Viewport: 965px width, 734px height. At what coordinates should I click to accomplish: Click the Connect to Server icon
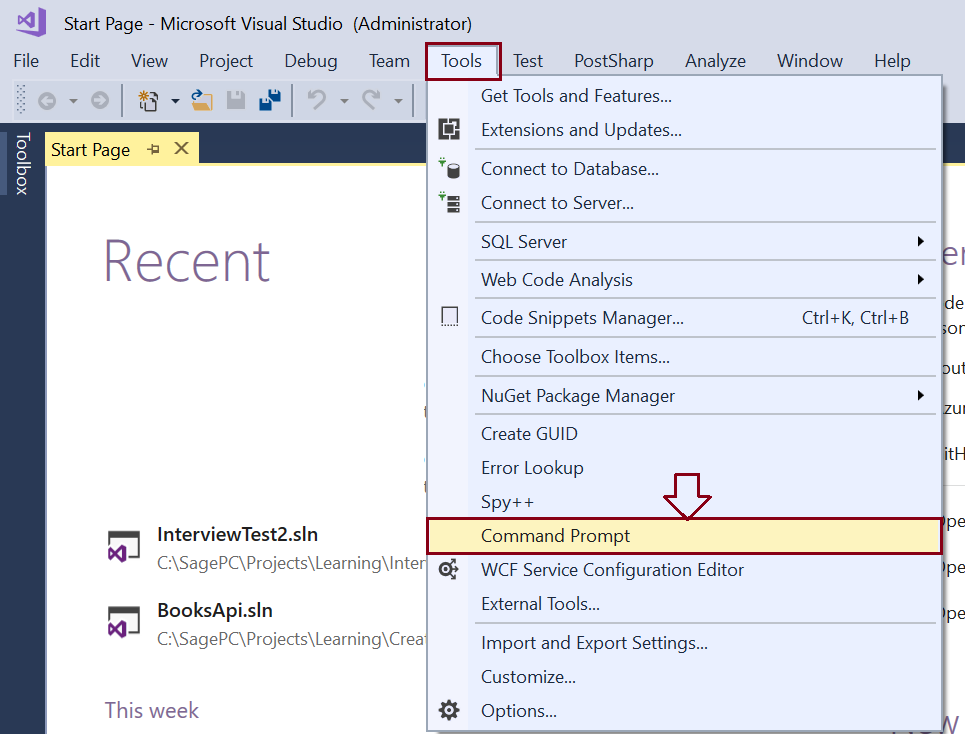[449, 202]
